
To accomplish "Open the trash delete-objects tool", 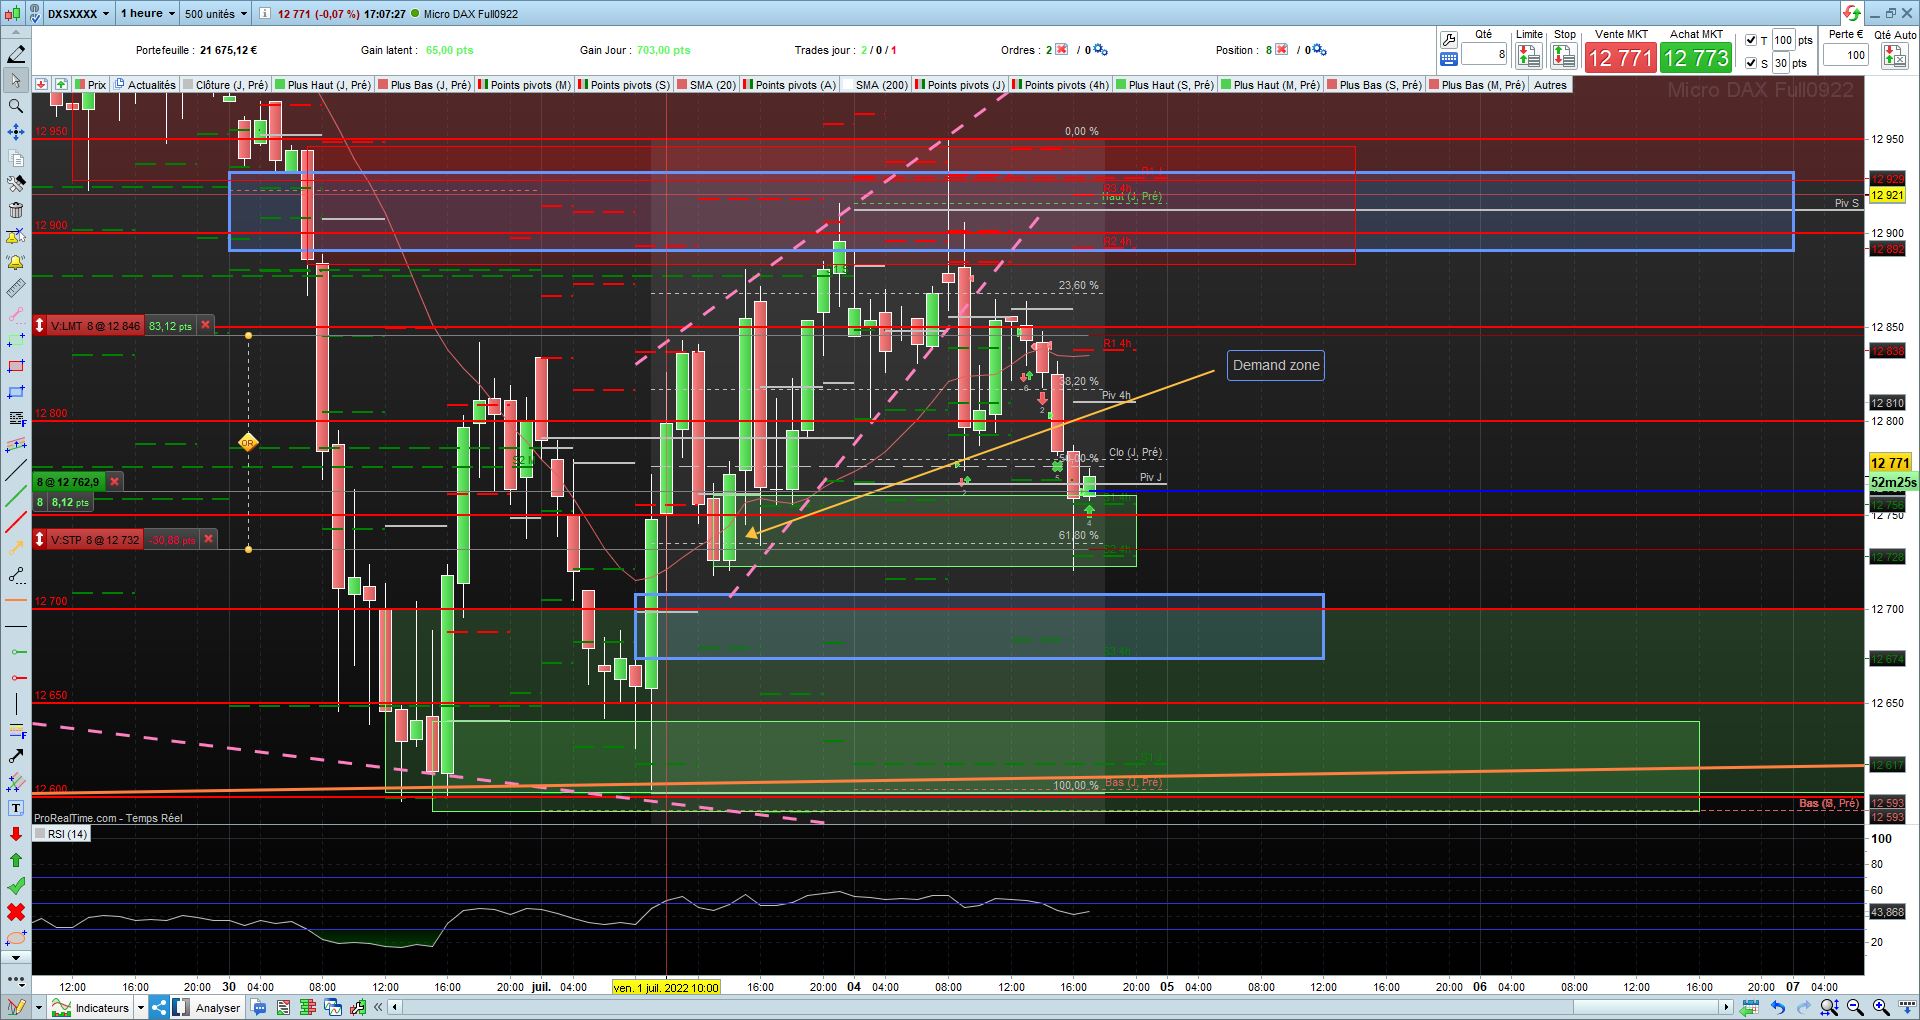I will click(16, 210).
